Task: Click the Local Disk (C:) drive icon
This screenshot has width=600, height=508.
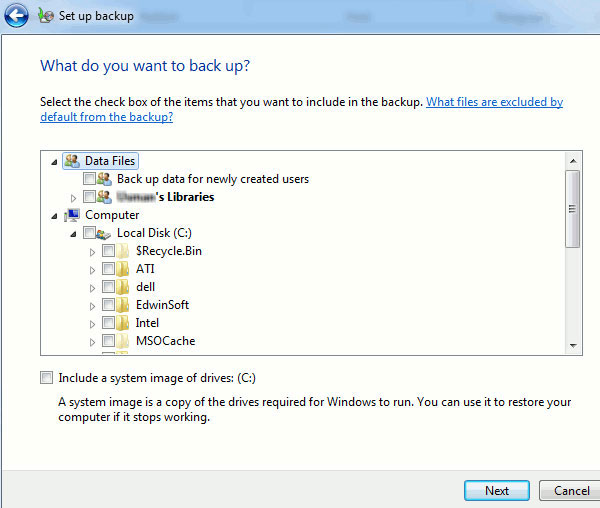Action: click(103, 233)
